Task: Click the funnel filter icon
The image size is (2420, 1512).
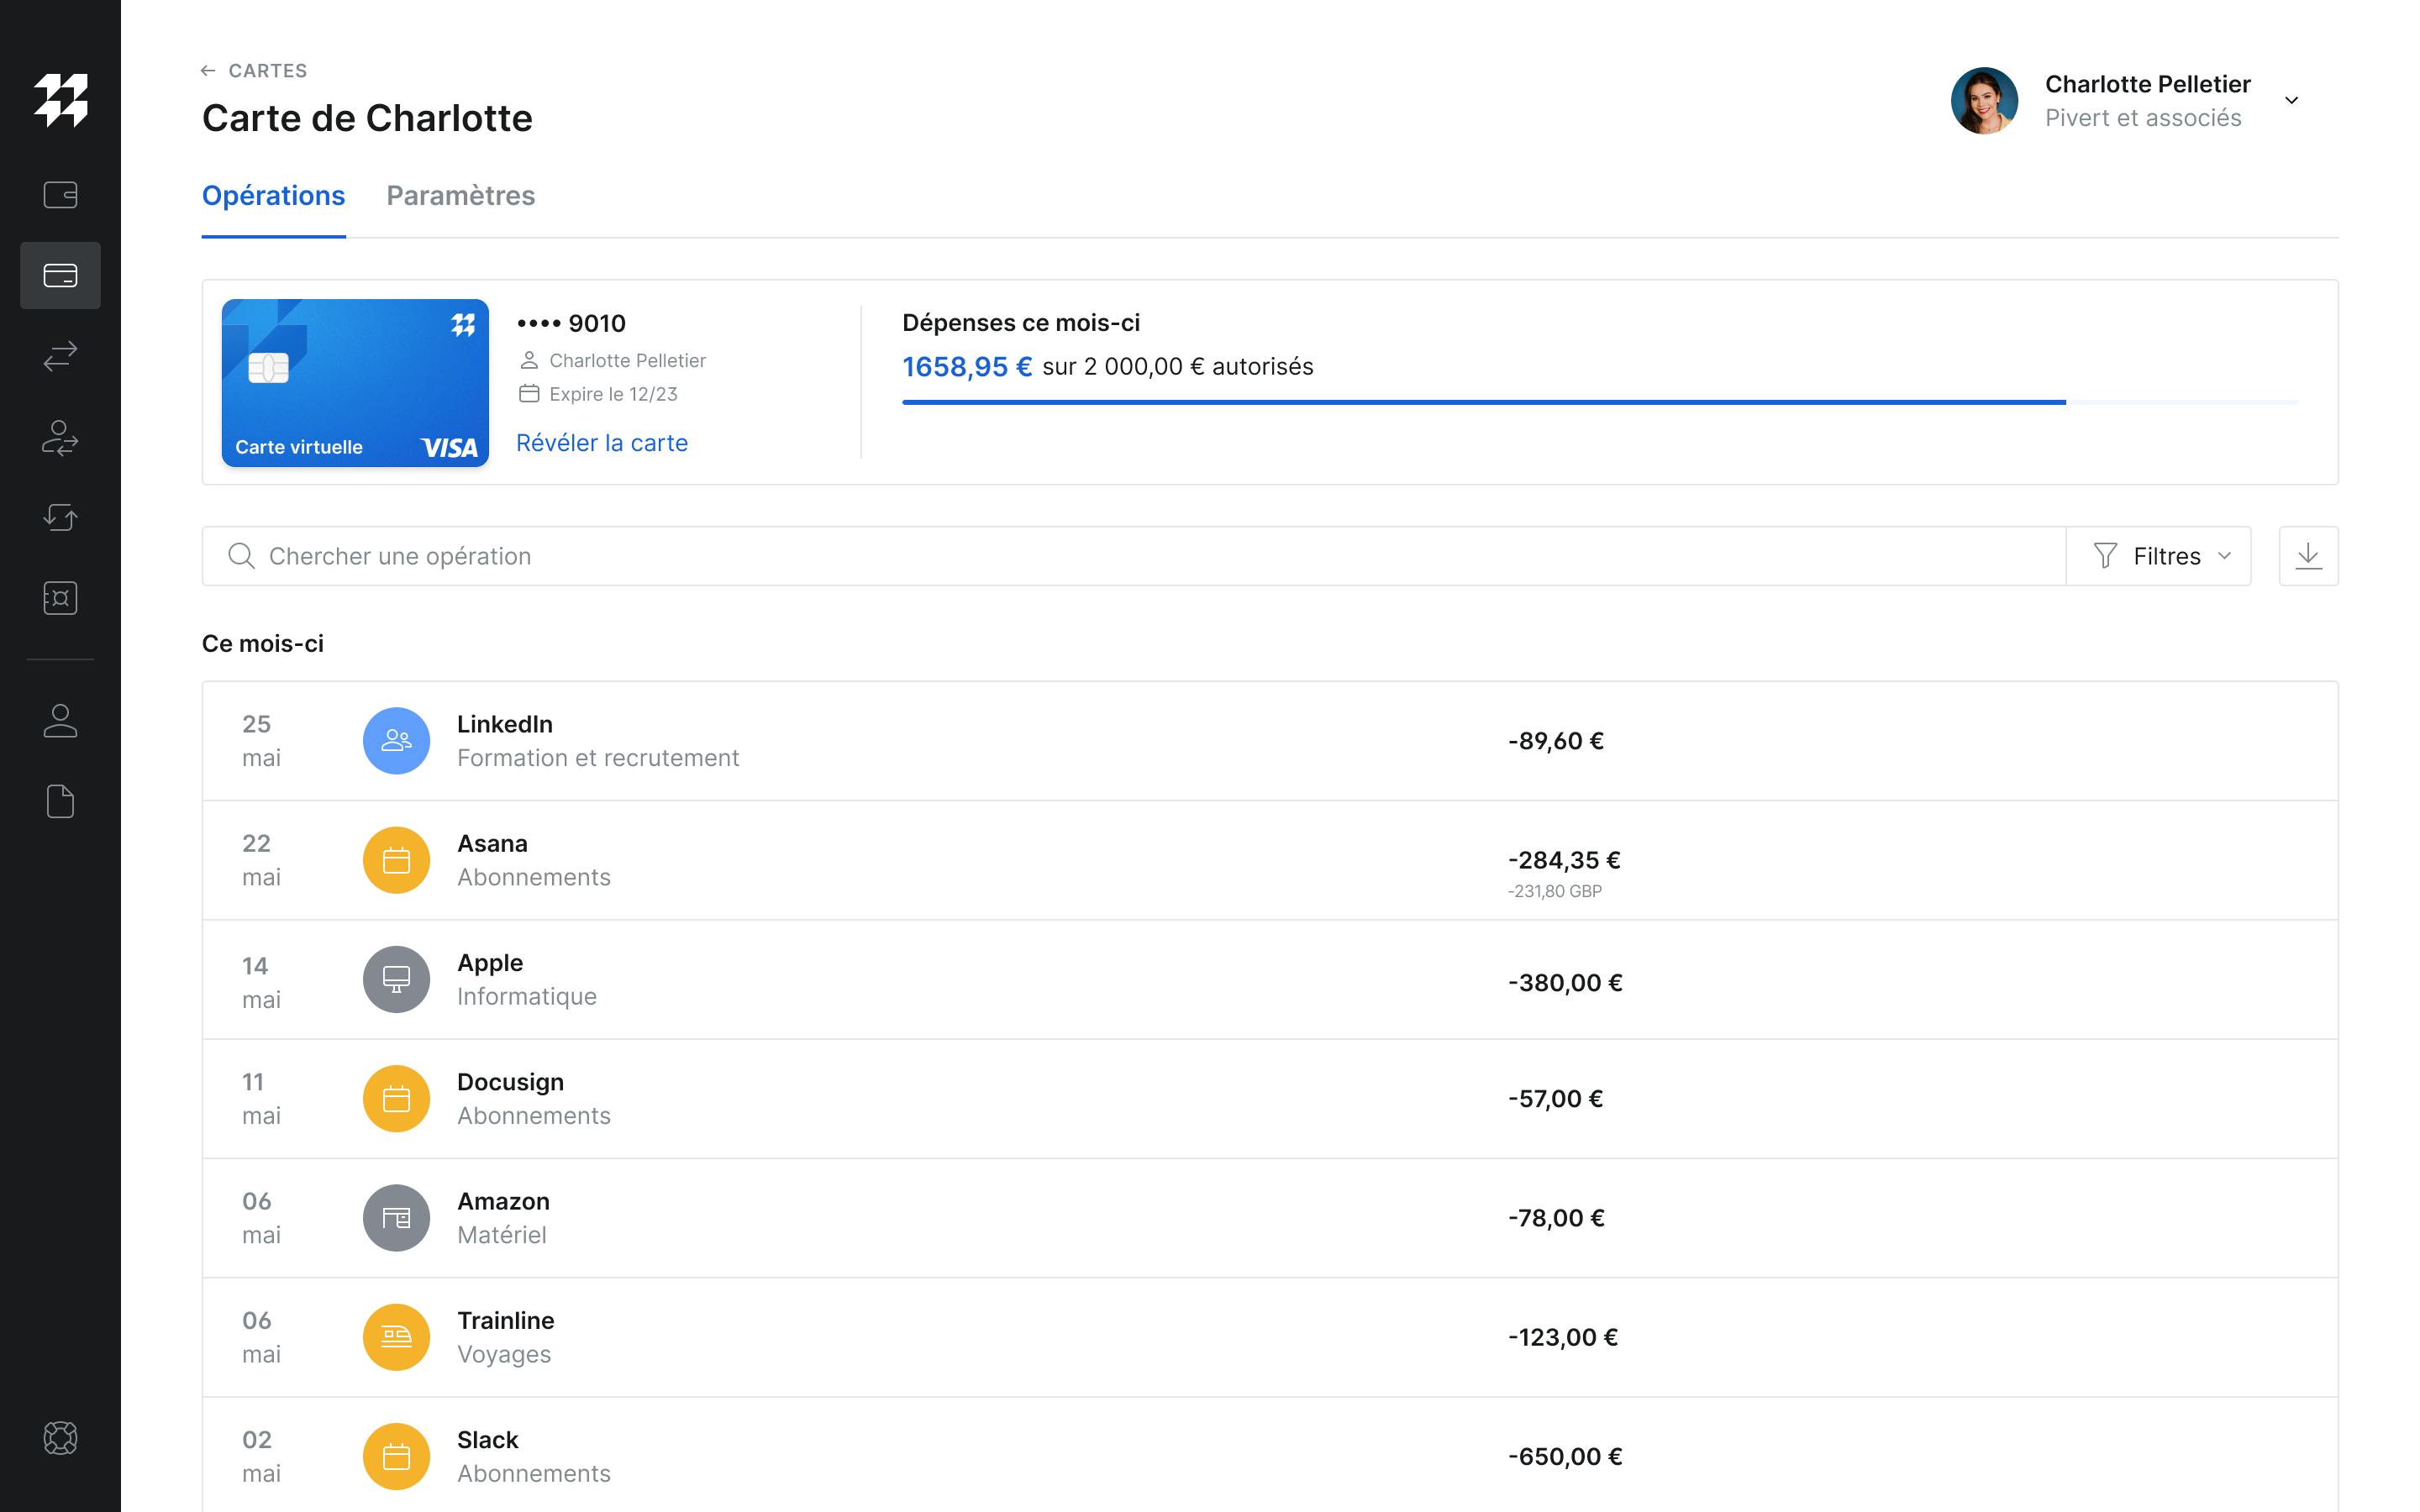Action: click(2105, 556)
